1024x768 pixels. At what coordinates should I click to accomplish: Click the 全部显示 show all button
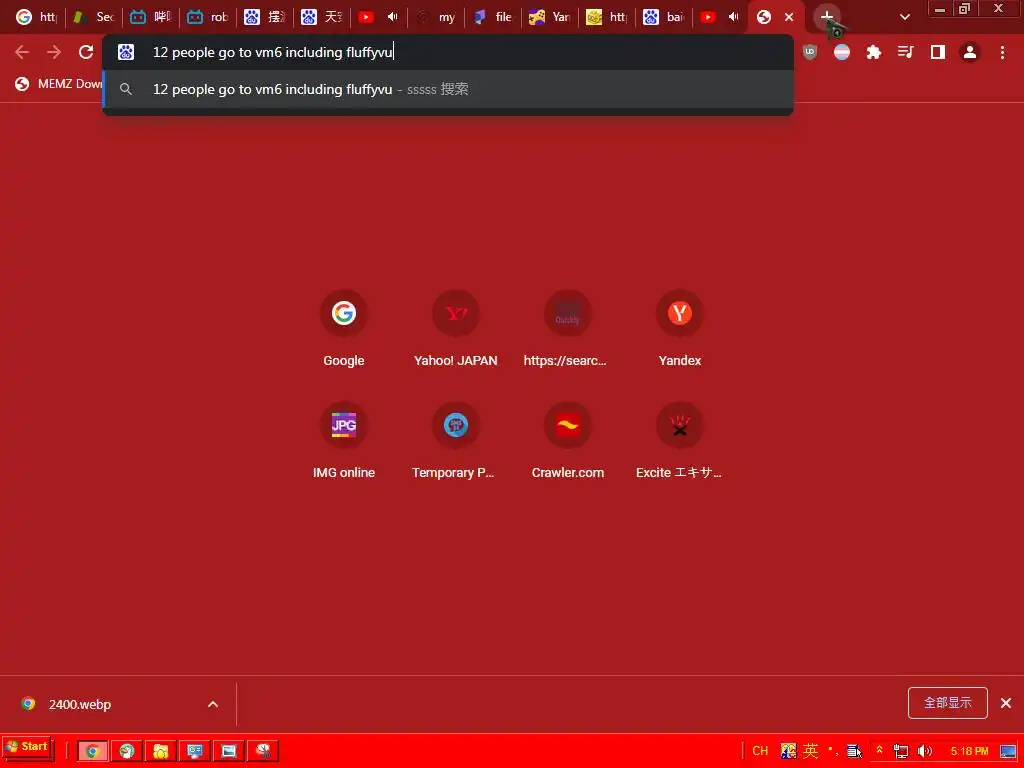click(948, 703)
